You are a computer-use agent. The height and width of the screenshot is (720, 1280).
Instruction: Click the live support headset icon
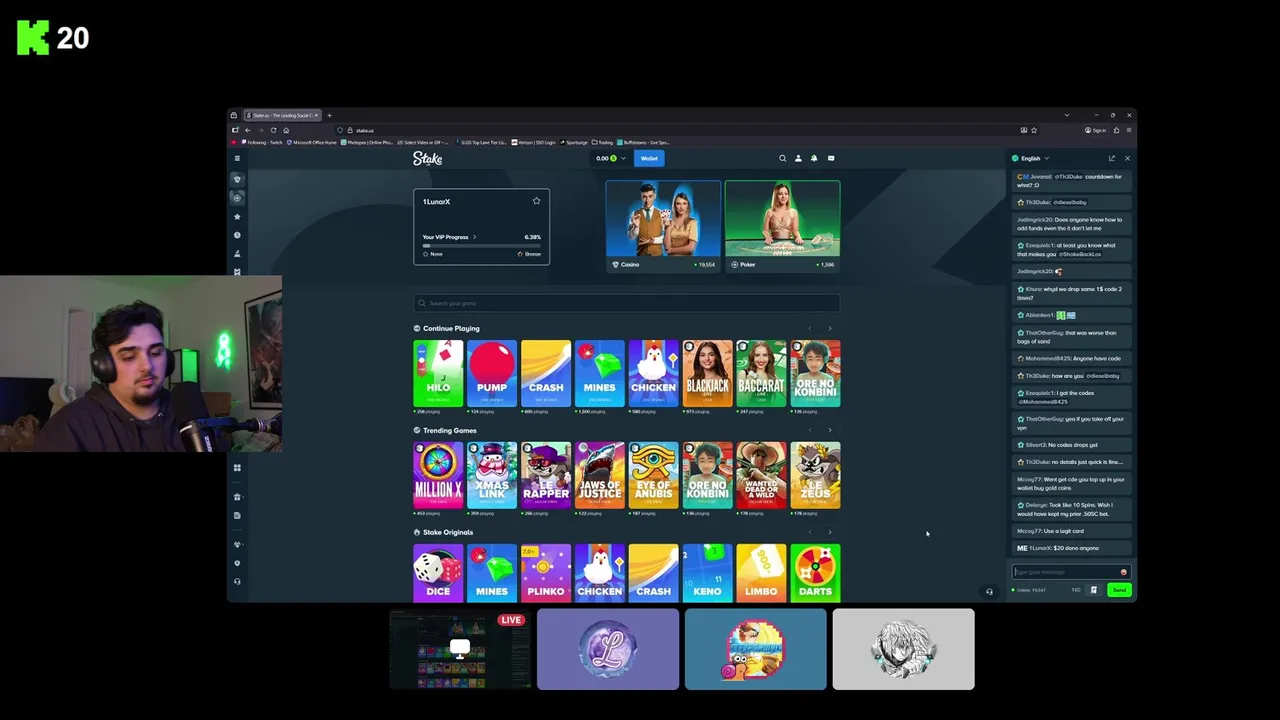click(989, 591)
